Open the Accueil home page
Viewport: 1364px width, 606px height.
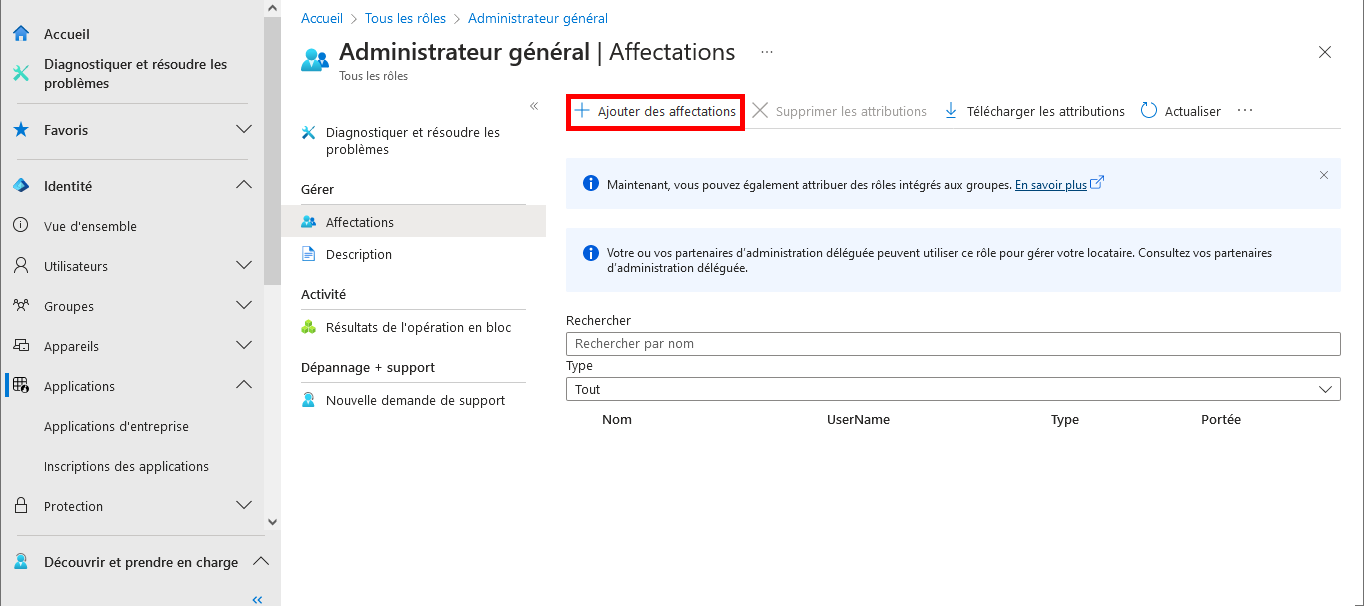tap(66, 33)
